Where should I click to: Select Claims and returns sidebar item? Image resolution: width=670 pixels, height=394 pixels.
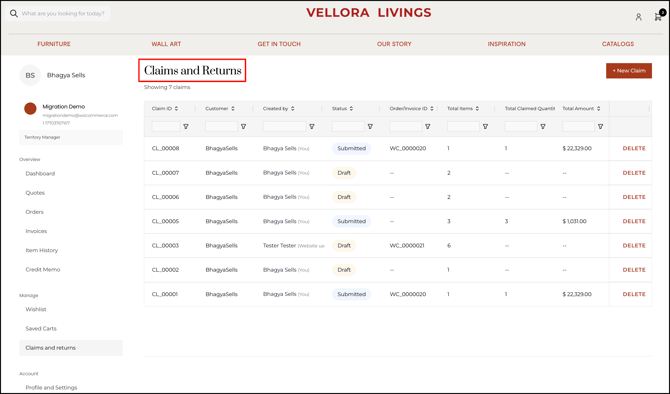tap(71, 348)
